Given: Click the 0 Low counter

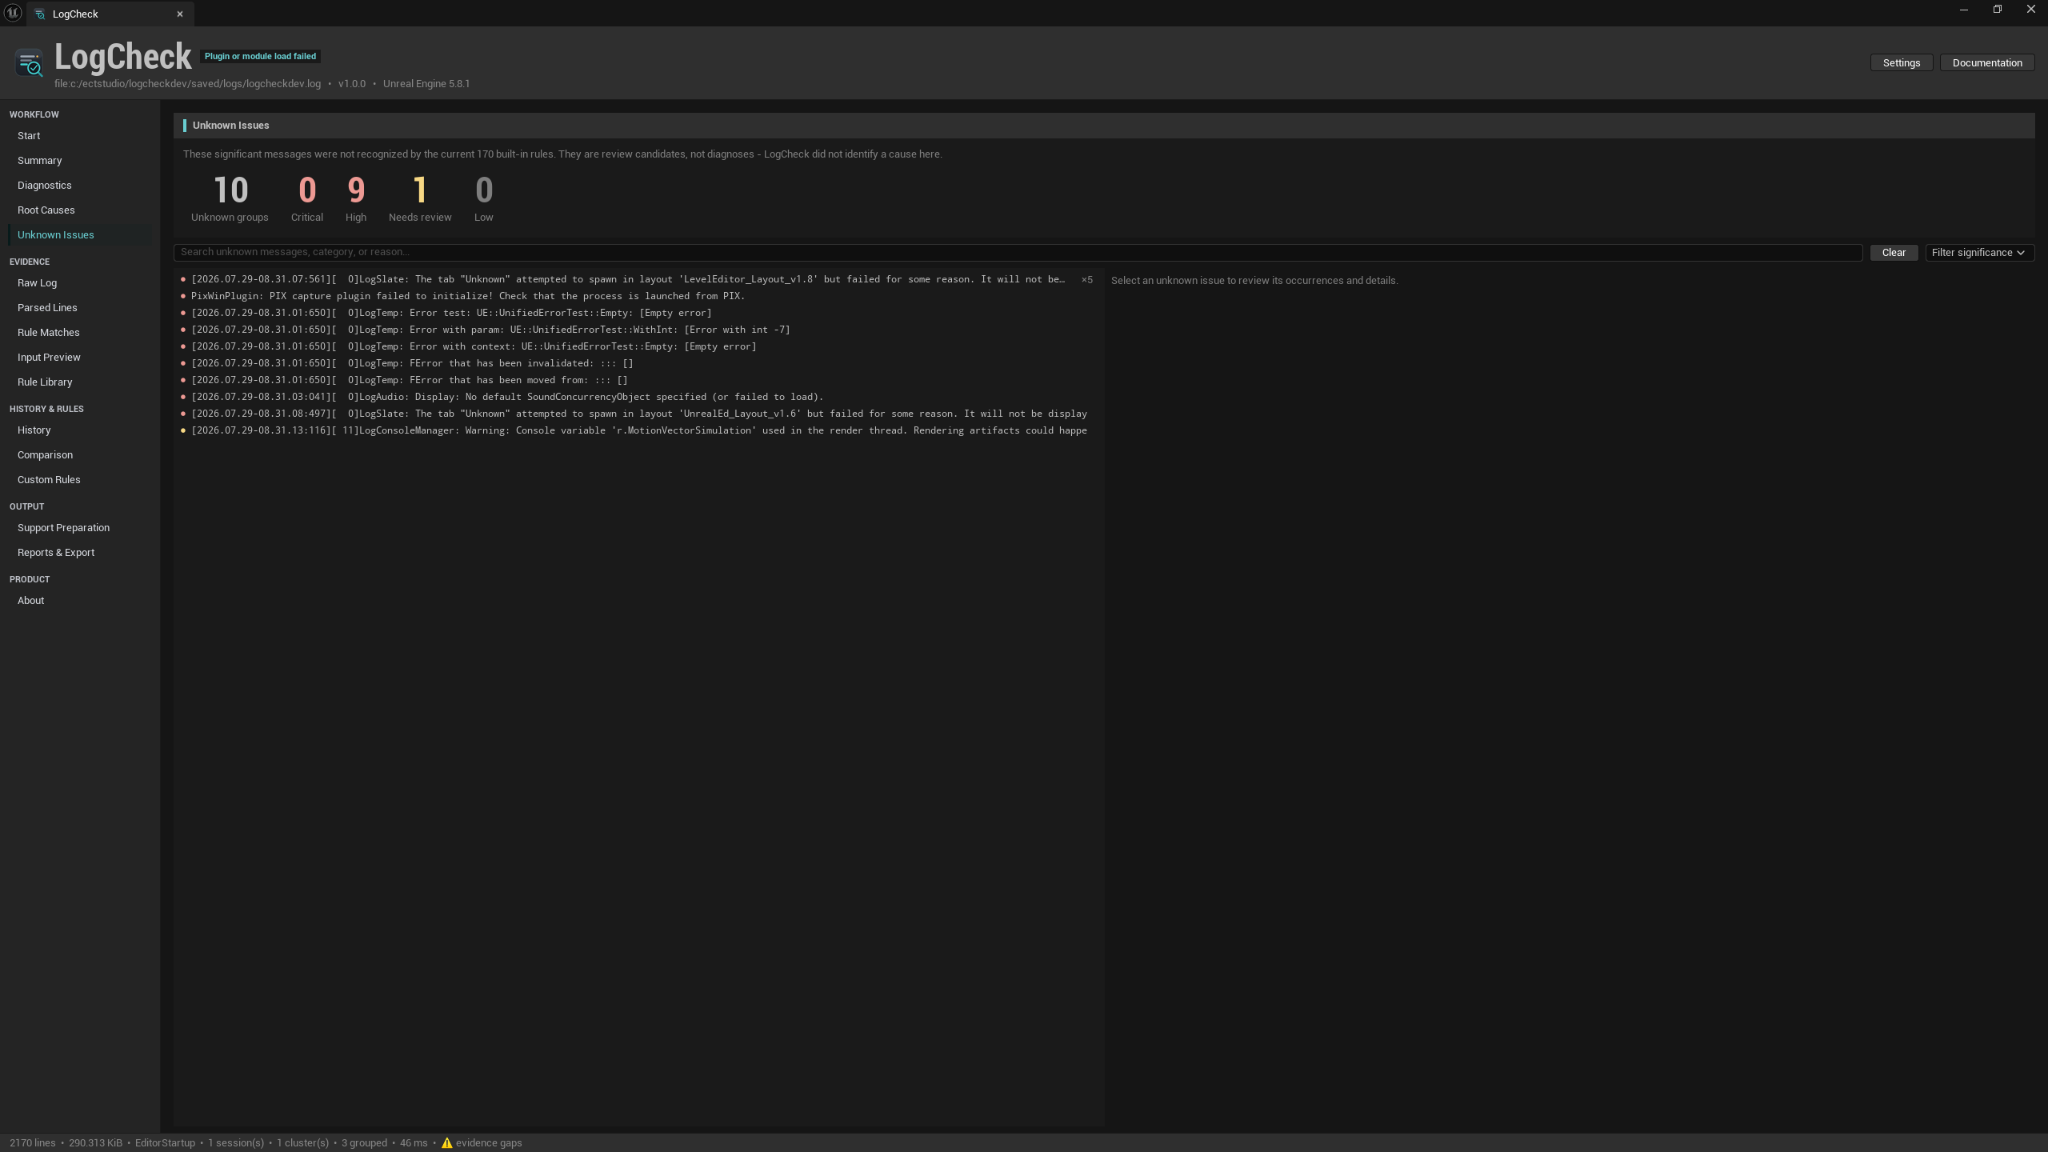Looking at the screenshot, I should tap(484, 198).
